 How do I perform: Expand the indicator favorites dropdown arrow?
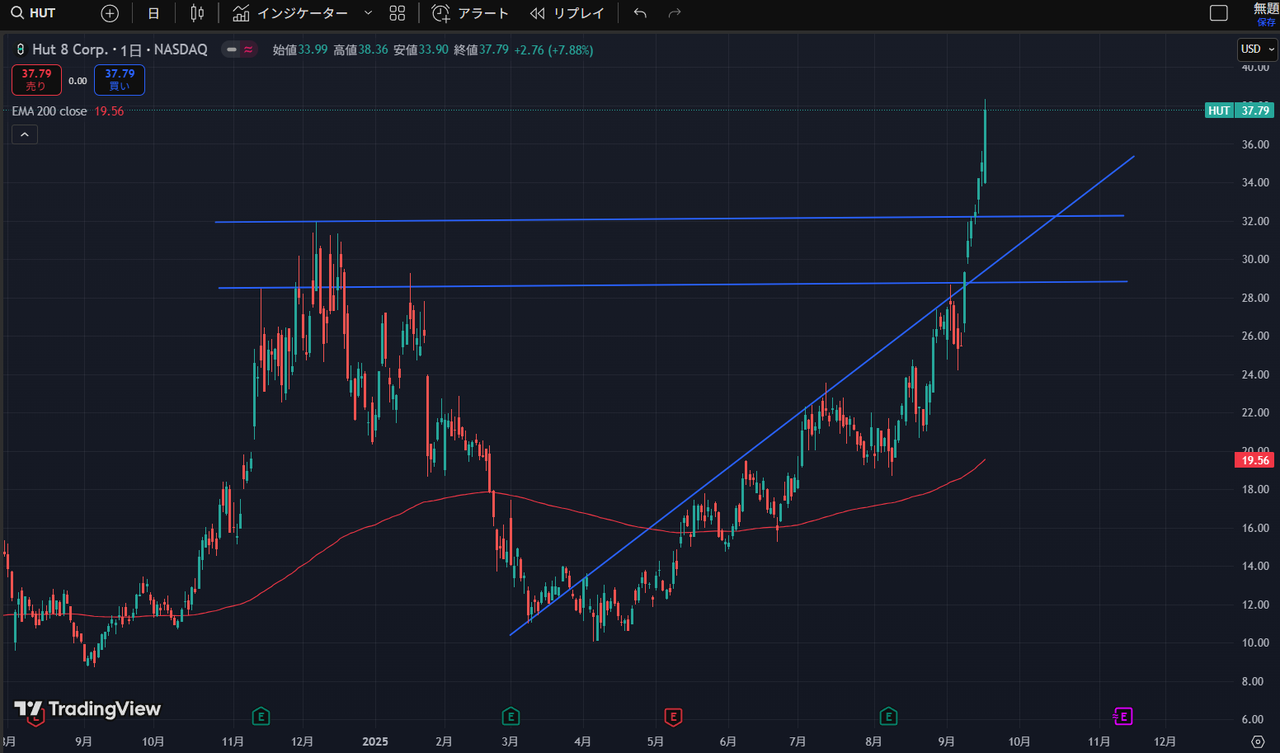[x=368, y=13]
